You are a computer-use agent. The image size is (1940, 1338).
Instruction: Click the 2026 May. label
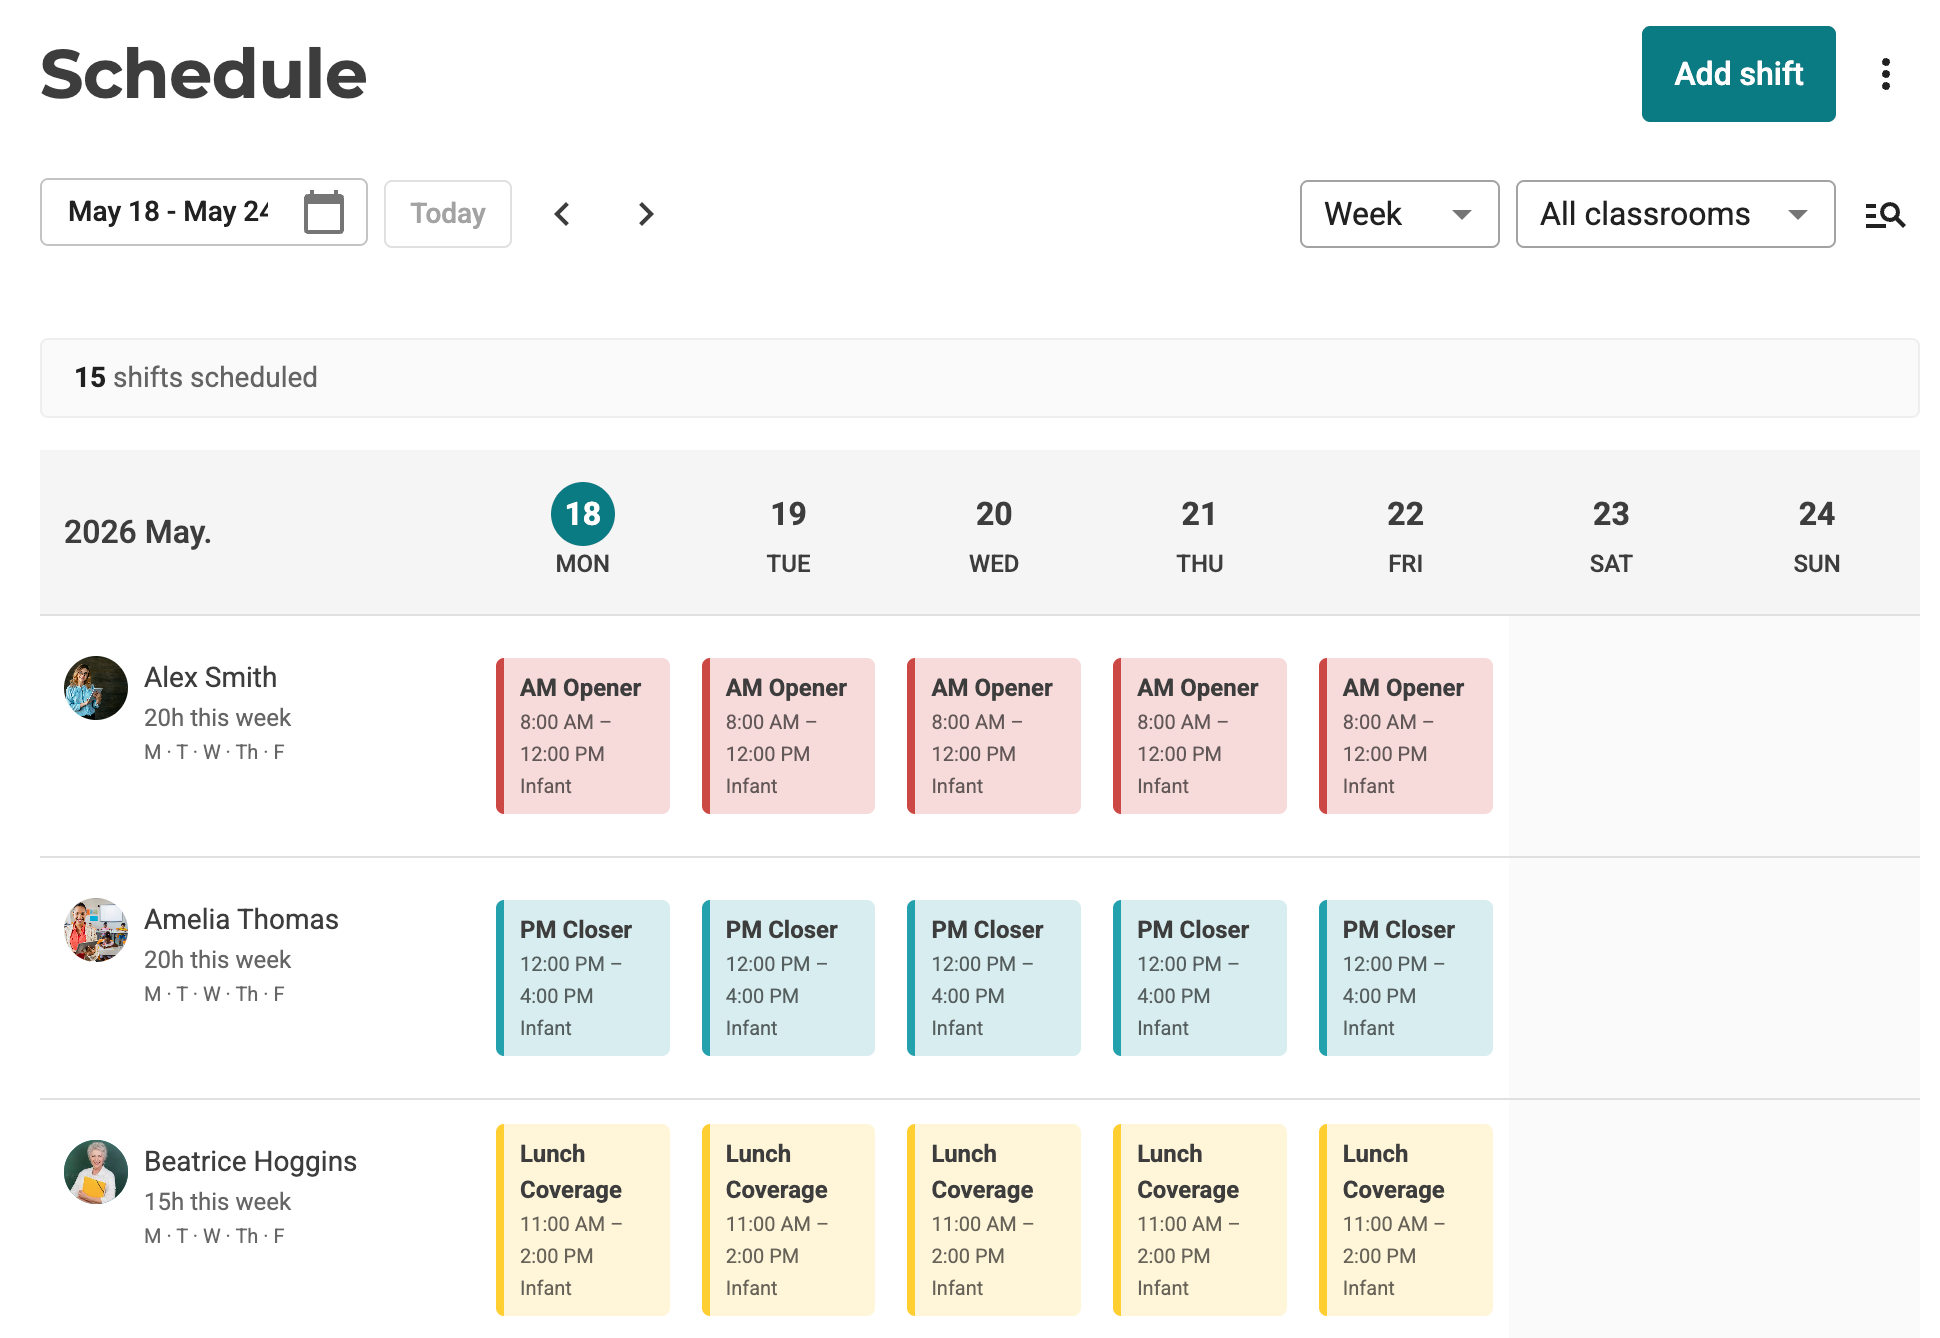(x=138, y=532)
